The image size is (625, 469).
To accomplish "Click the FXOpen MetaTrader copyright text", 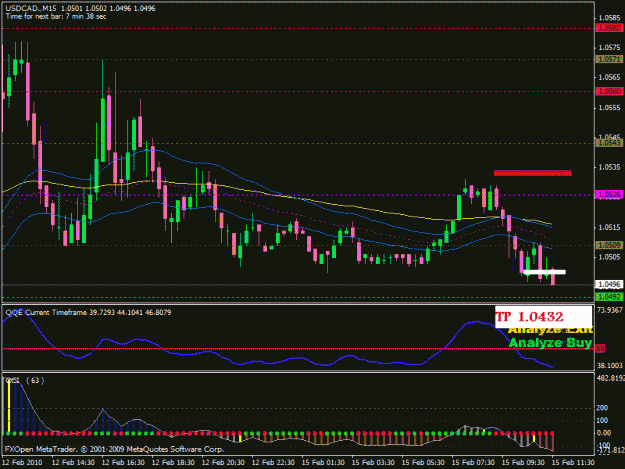I will click(x=114, y=449).
